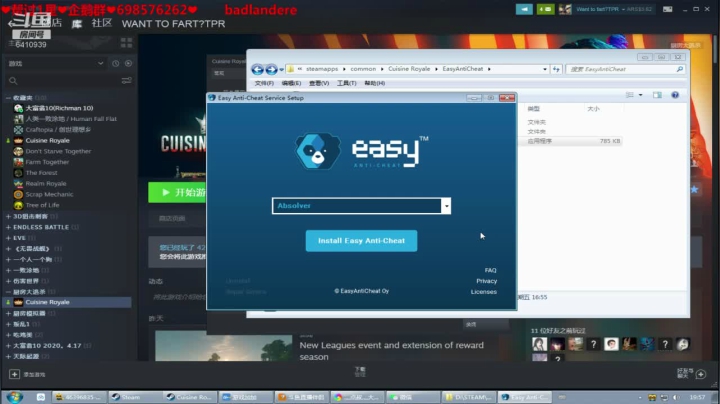
Task: Click the volume icon in the system tray
Action: pos(676,397)
